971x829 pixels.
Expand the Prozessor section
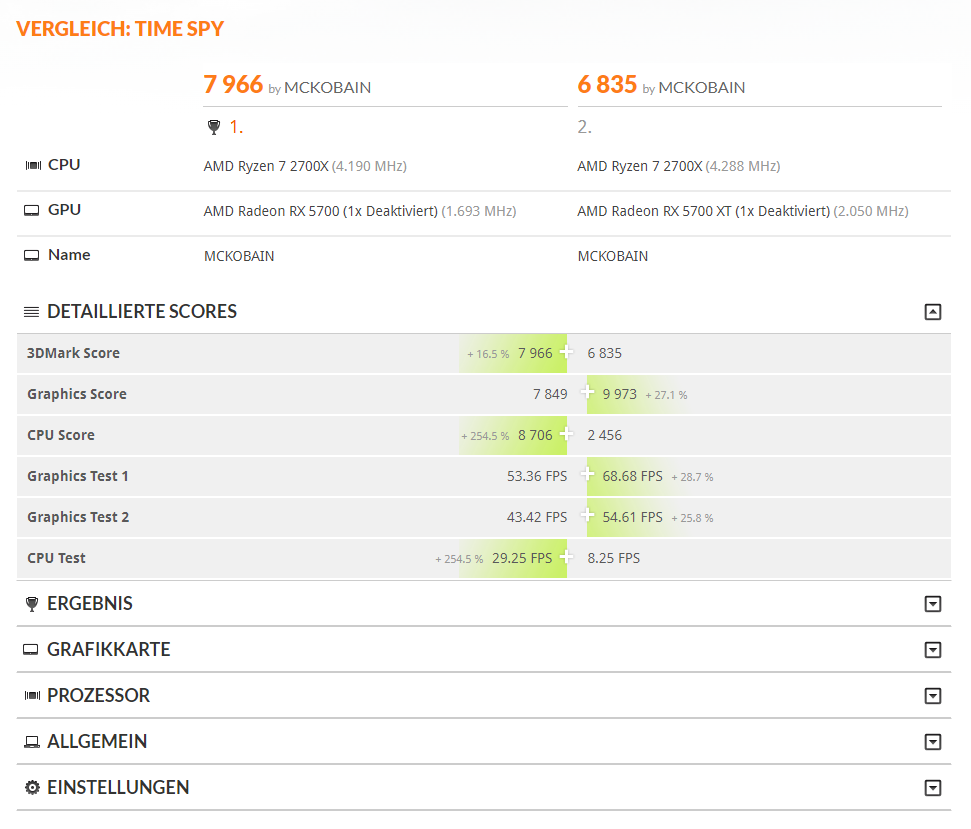point(933,696)
